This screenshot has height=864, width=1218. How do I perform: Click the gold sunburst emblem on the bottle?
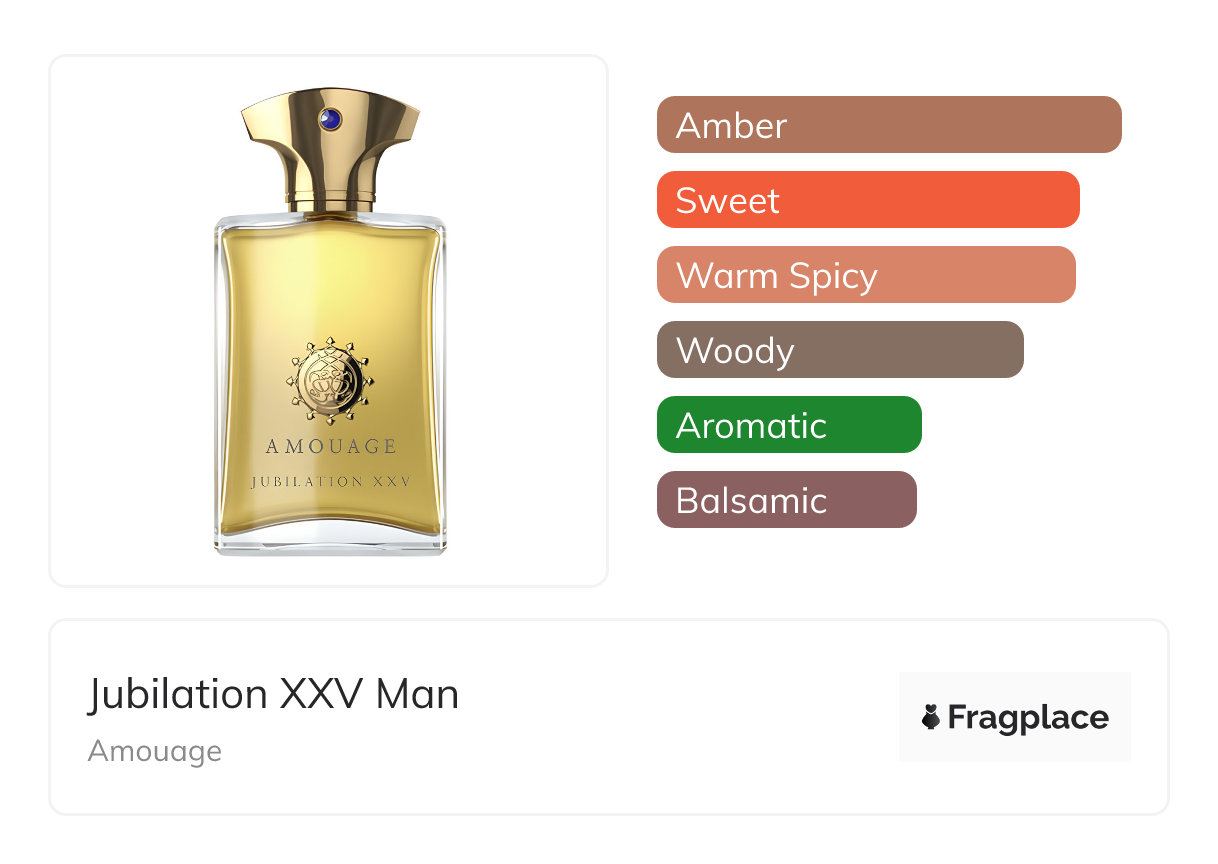point(330,378)
